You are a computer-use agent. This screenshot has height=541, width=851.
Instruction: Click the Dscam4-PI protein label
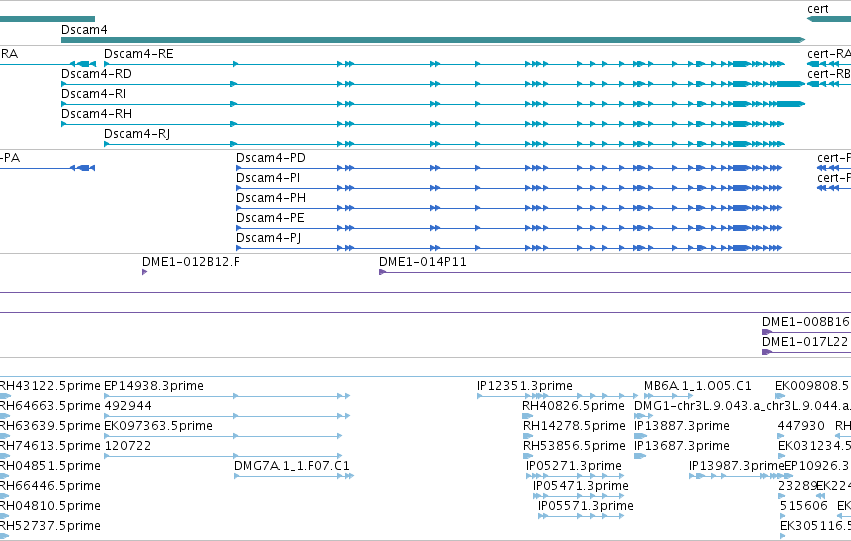click(268, 178)
